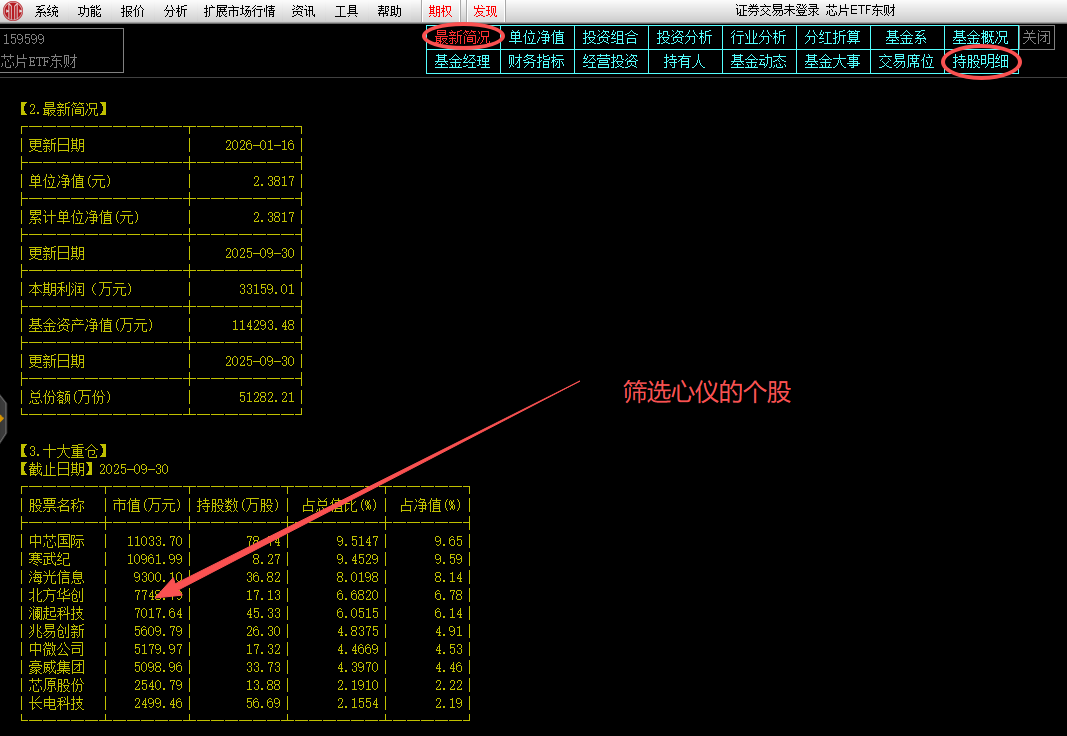Click the 关闭 button
Screen dimensions: 1067x736
point(1036,37)
